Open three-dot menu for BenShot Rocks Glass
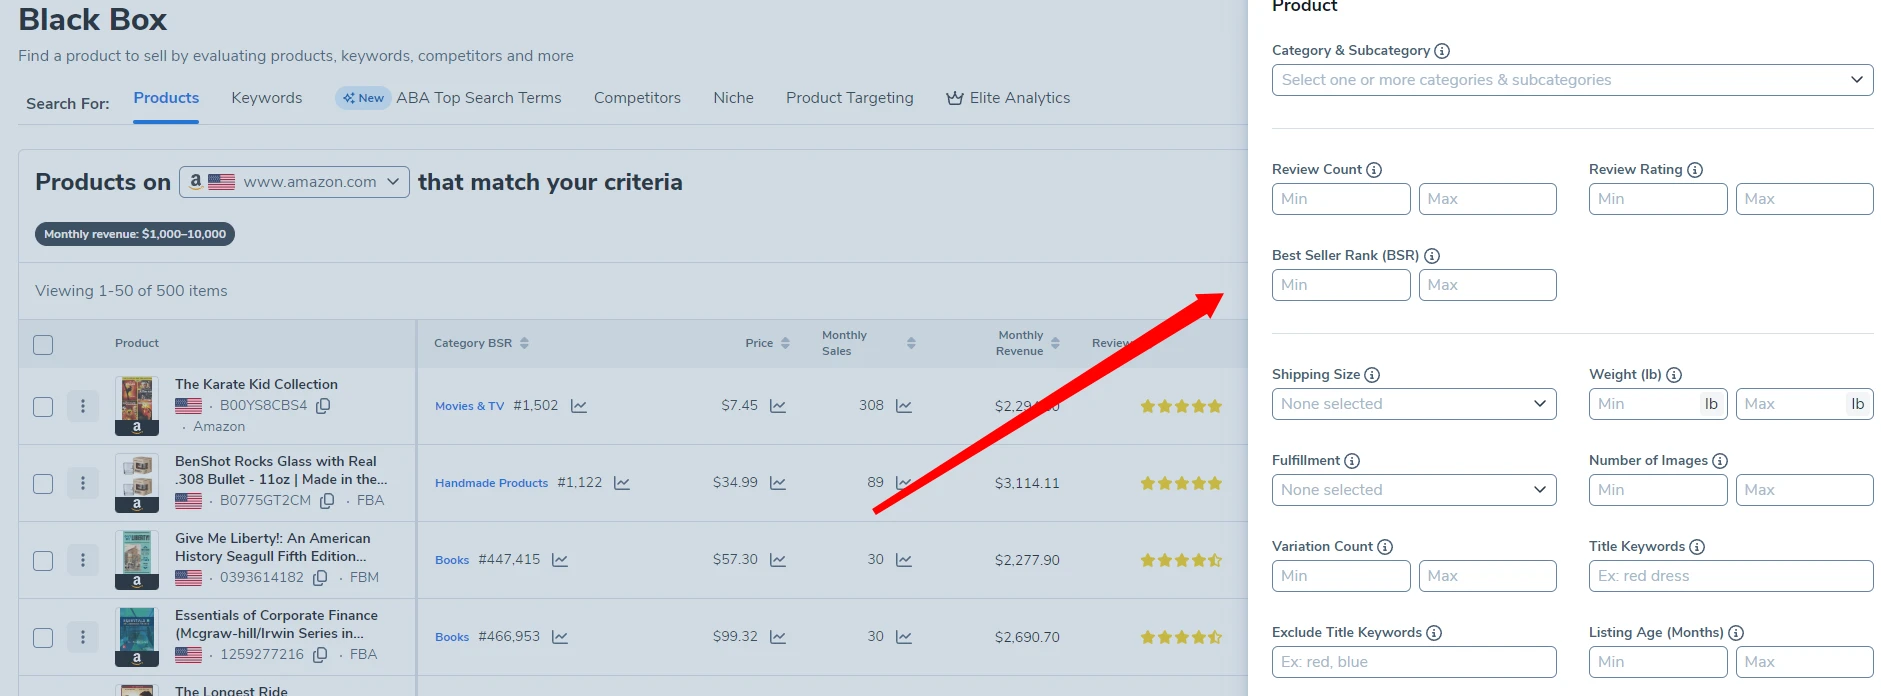The image size is (1881, 696). click(83, 483)
